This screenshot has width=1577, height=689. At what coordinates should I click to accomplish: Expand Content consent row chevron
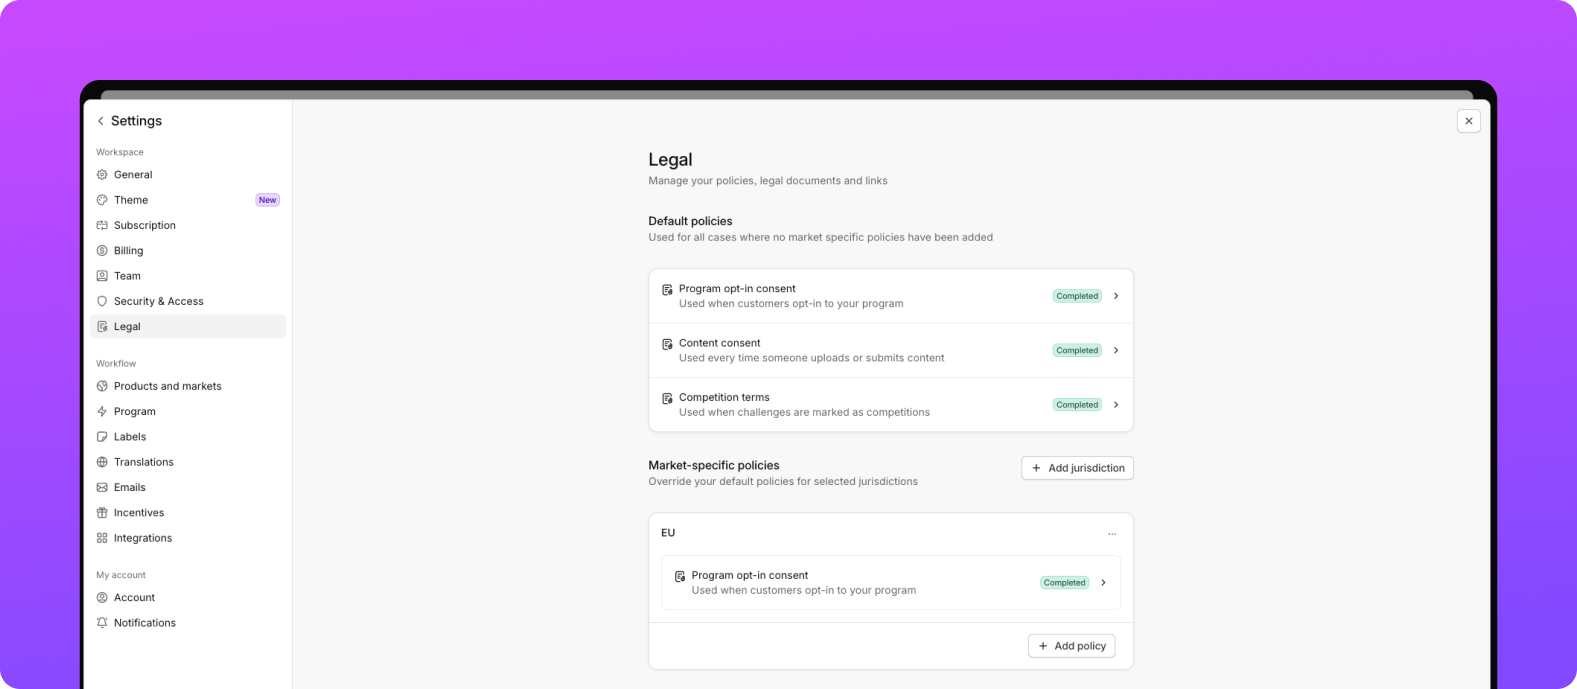pos(1116,350)
